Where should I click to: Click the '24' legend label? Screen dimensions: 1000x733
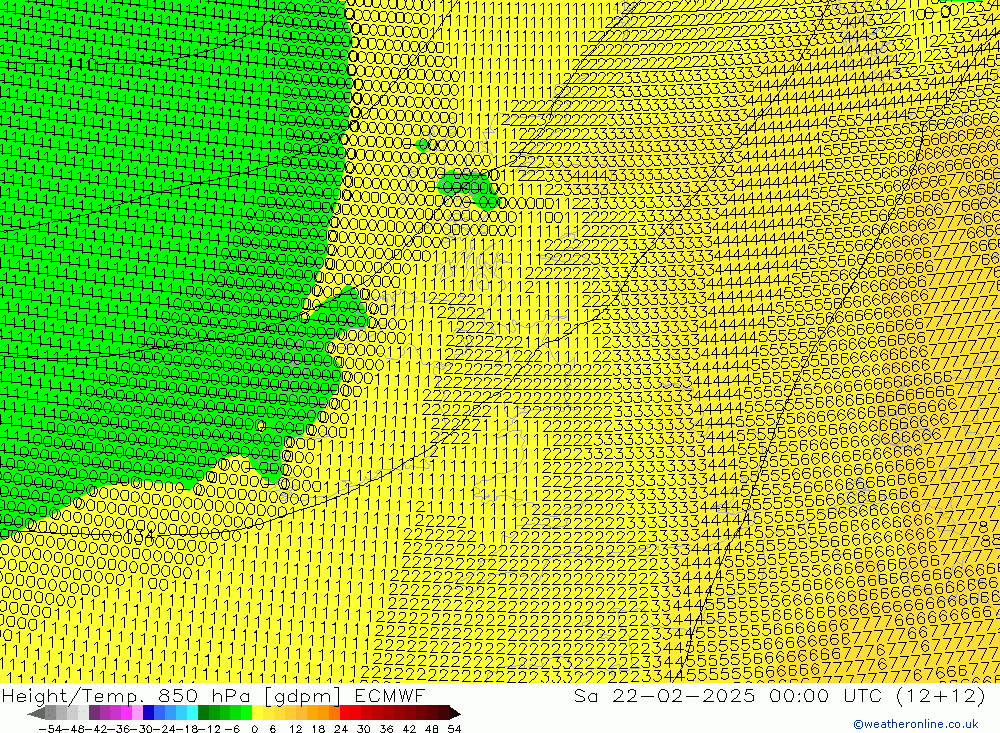(341, 729)
